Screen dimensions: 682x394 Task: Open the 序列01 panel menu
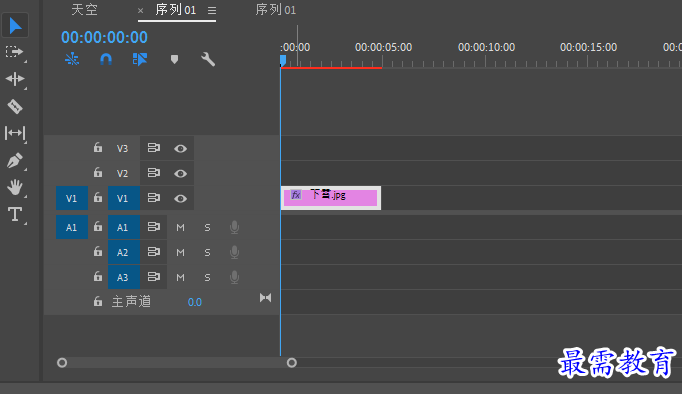click(212, 10)
